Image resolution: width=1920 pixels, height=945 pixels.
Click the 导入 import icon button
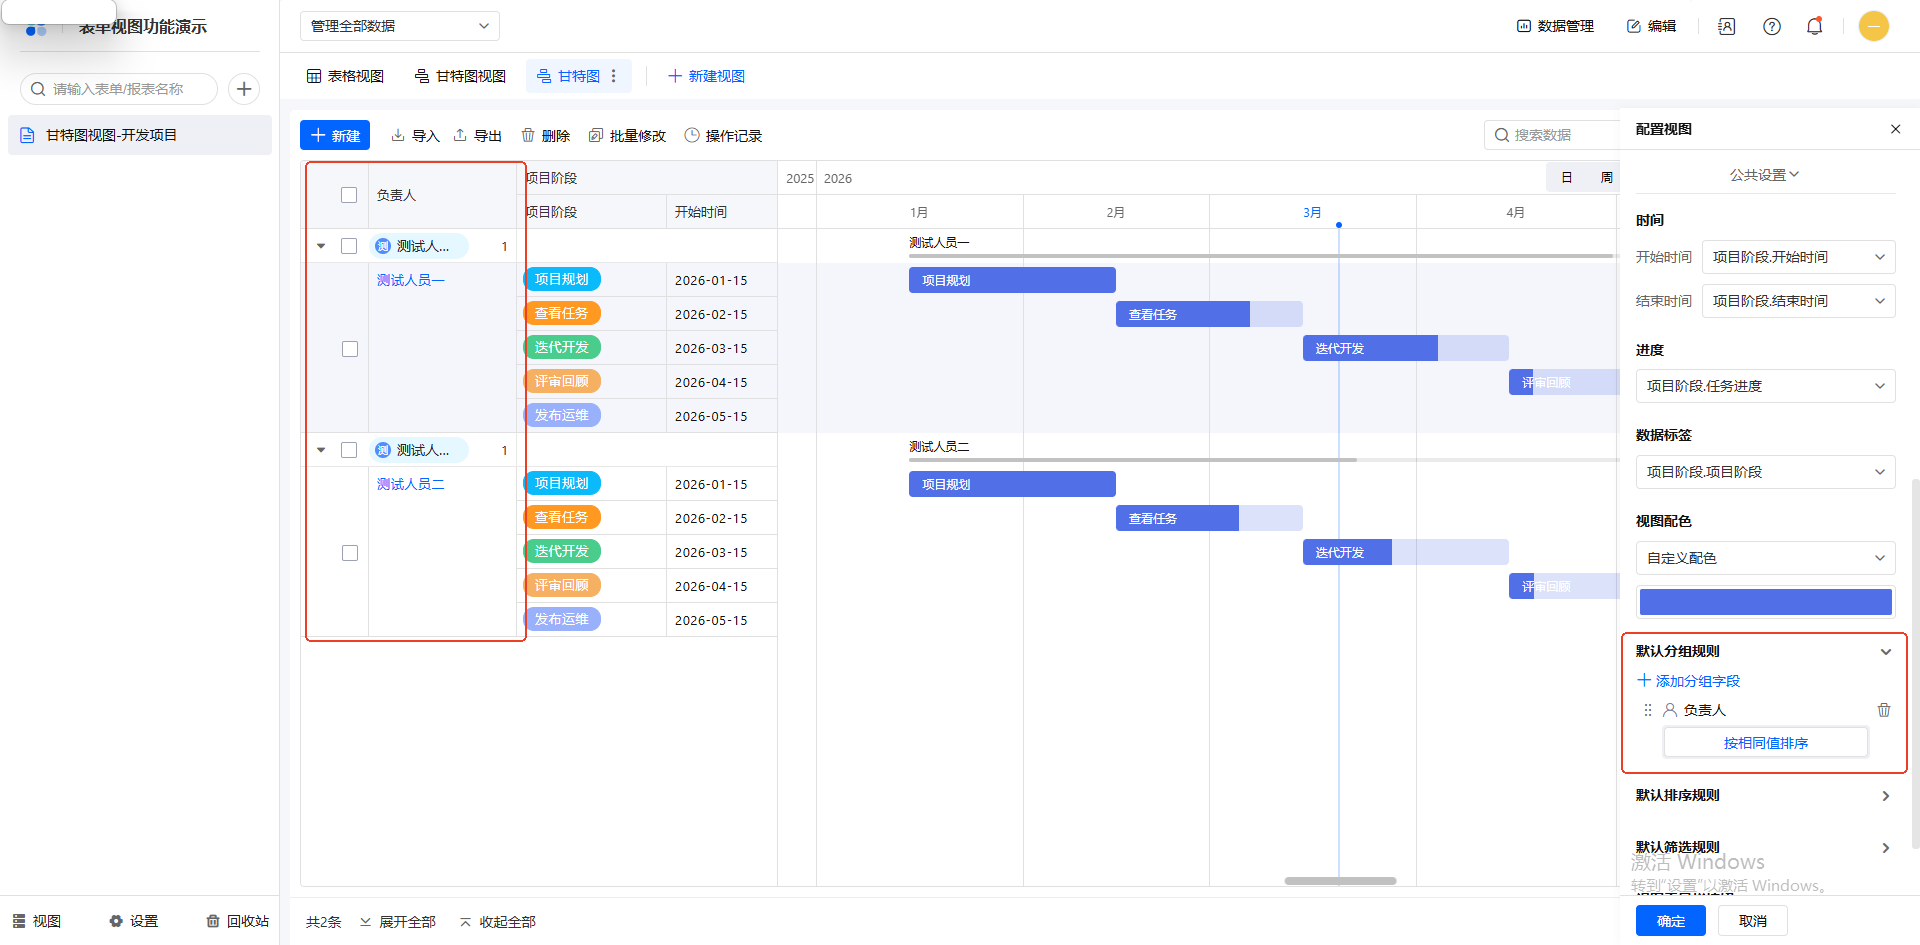415,136
